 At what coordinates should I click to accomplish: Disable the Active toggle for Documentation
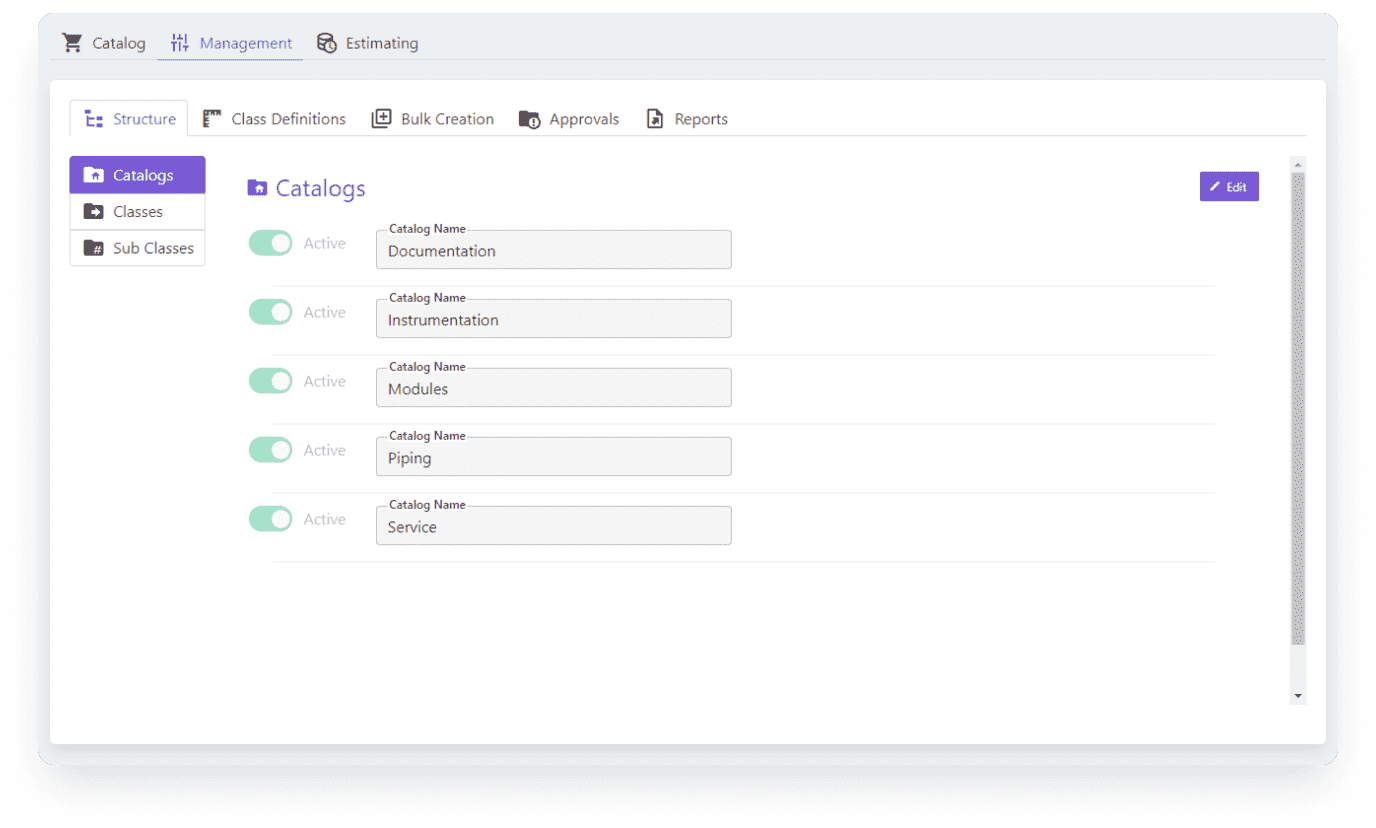point(270,242)
